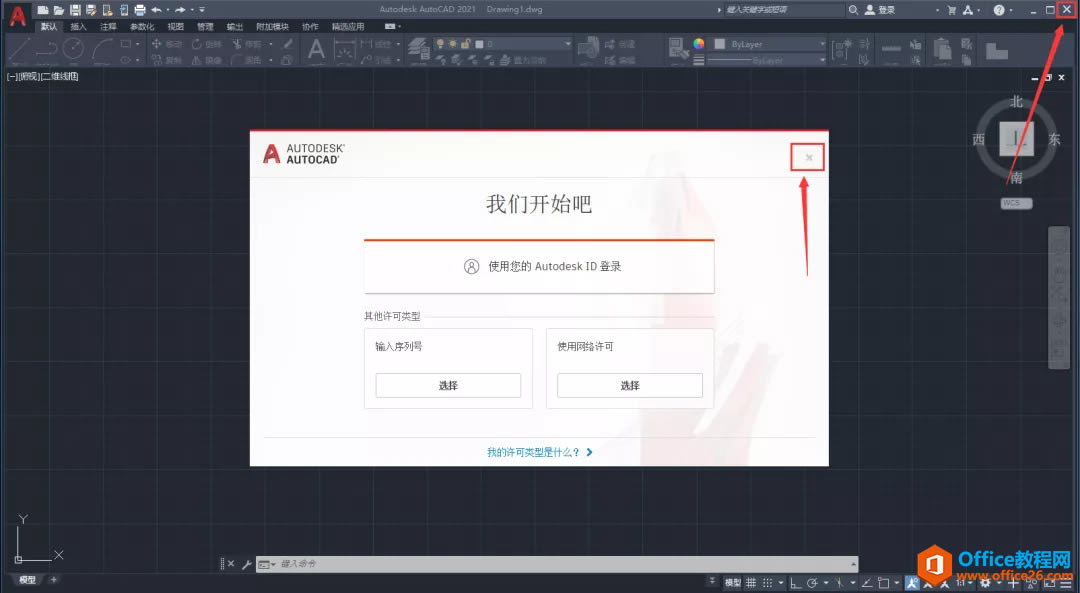Expand the quick access toolbar customize arrow
This screenshot has height=593, width=1080.
(202, 10)
